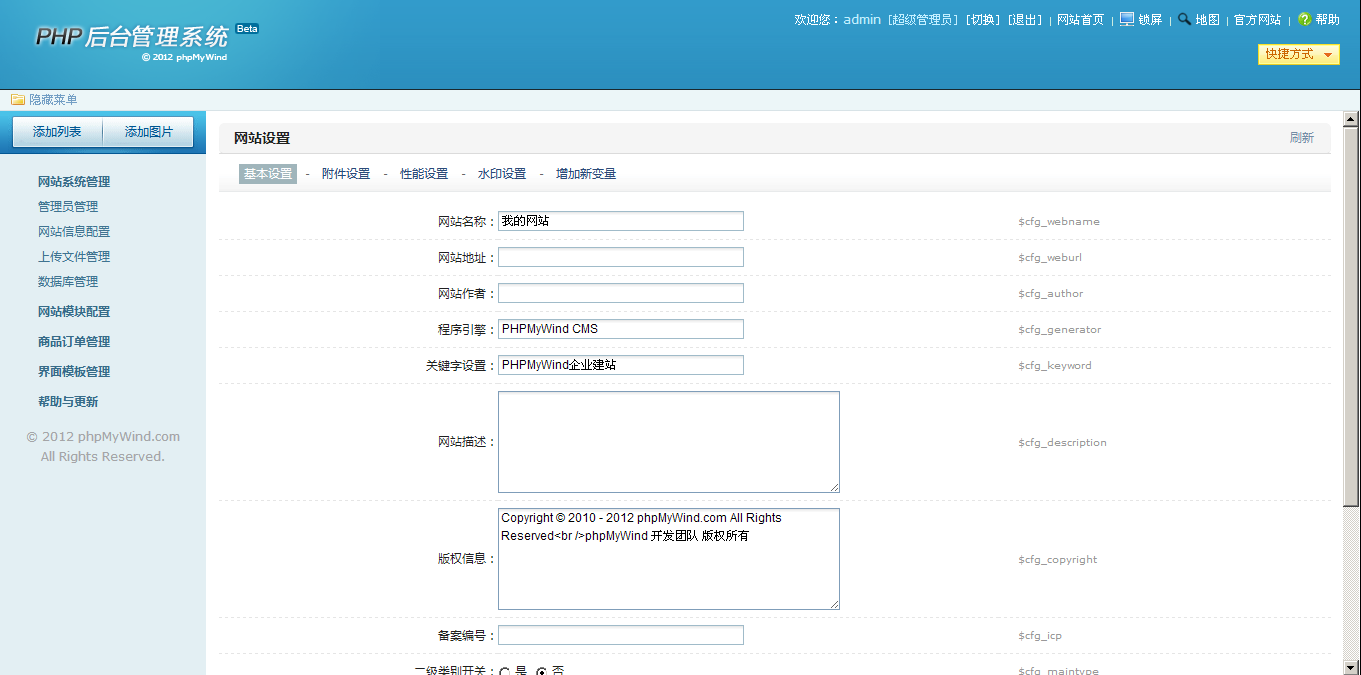Click the scrollbar up arrow
The image size is (1361, 675).
[1350, 119]
